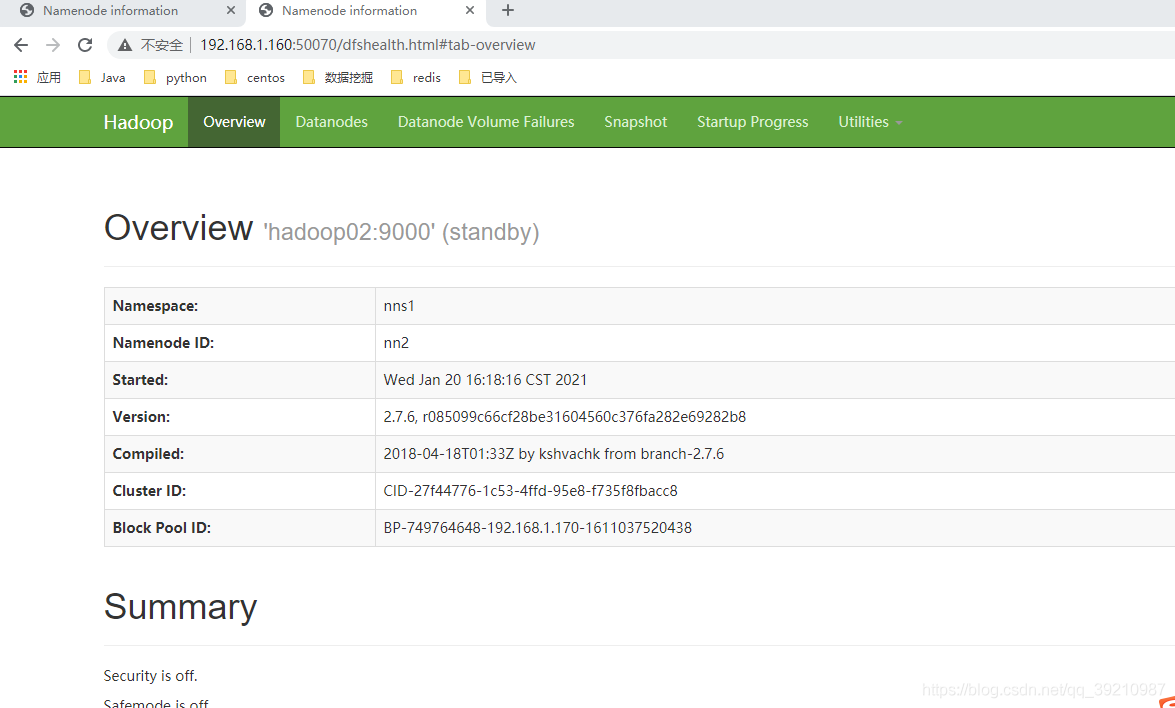The width and height of the screenshot is (1175, 708).
Task: Click the 'Security is off.' text
Action: tap(151, 676)
